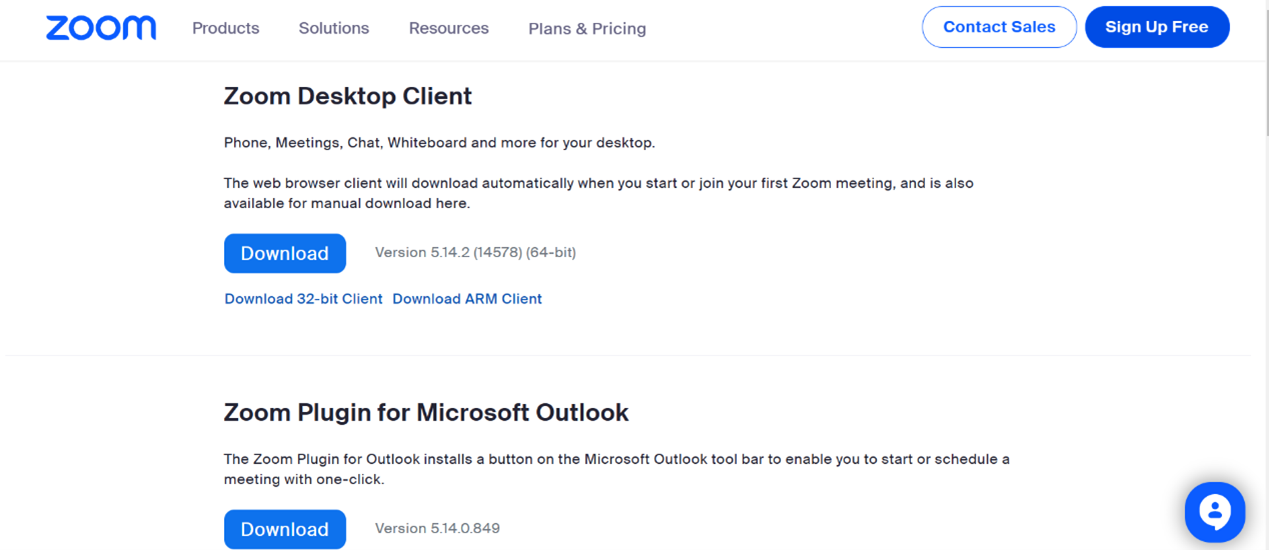Click the Outlook plugin description paragraph
The width and height of the screenshot is (1269, 550).
616,469
